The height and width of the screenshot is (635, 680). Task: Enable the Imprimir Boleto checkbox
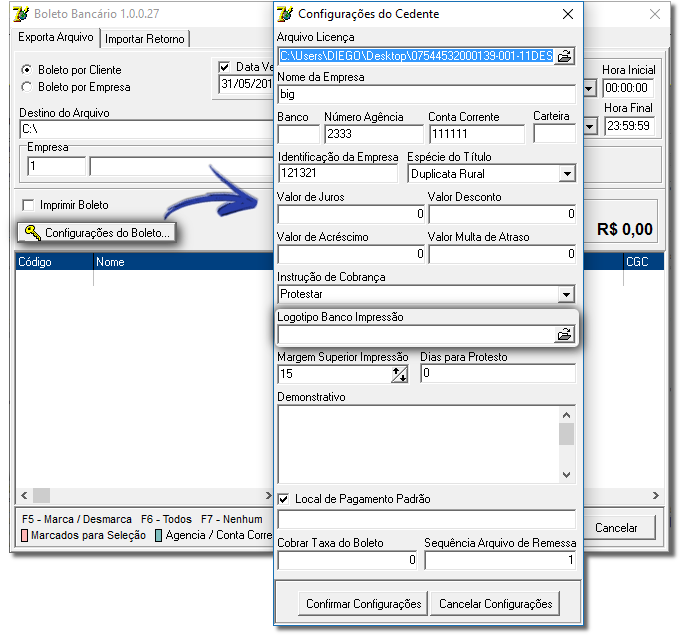click(28, 205)
